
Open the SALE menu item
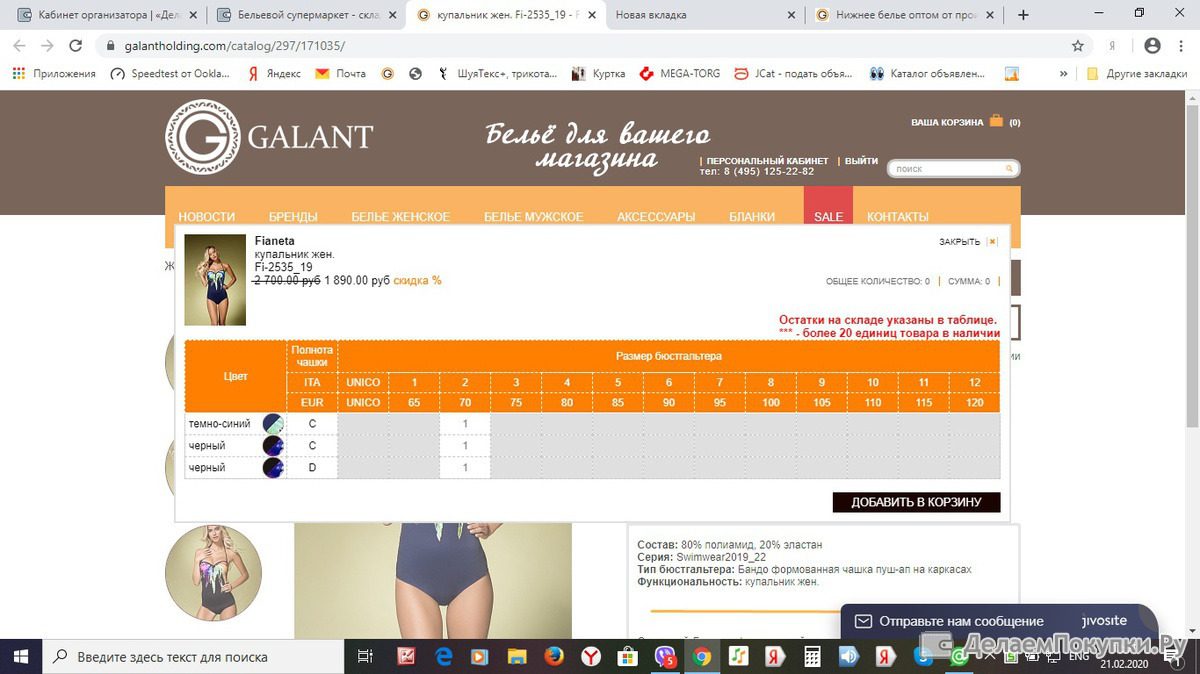pyautogui.click(x=828, y=205)
